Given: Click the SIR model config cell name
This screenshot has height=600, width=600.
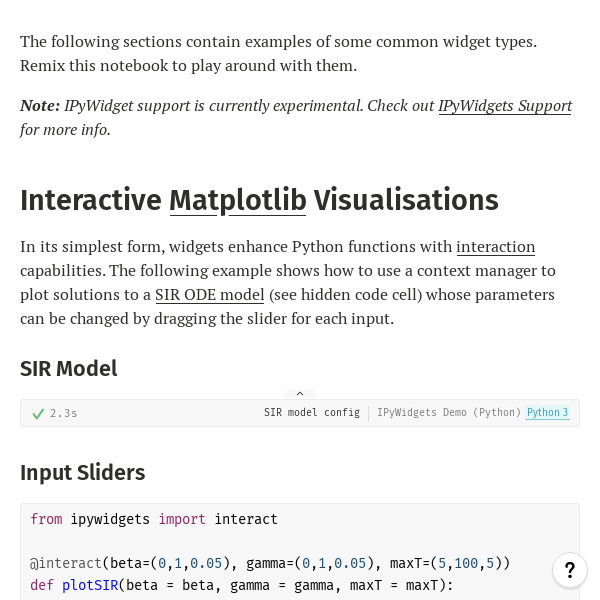Looking at the screenshot, I should click(312, 412).
